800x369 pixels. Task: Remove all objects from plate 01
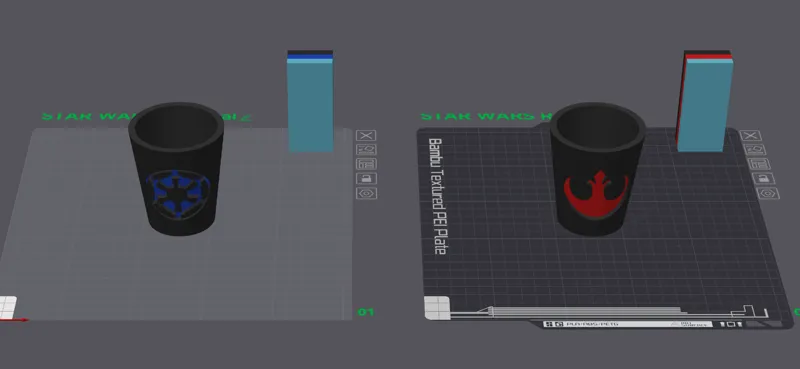click(366, 136)
